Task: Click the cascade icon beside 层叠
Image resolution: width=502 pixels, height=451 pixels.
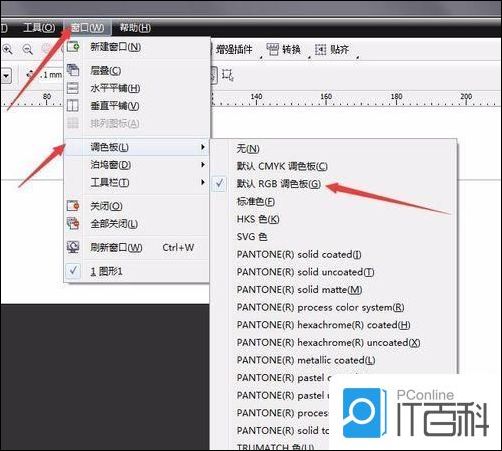Action: [73, 70]
